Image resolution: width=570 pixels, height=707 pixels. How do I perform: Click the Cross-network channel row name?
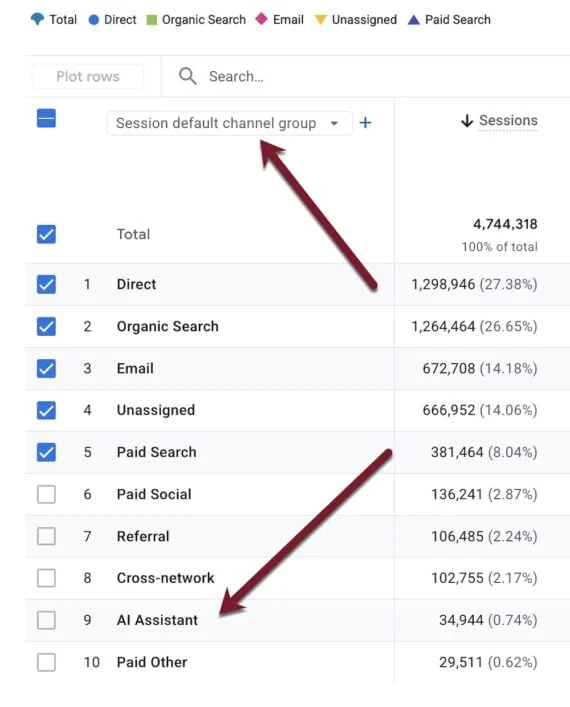[x=165, y=578]
